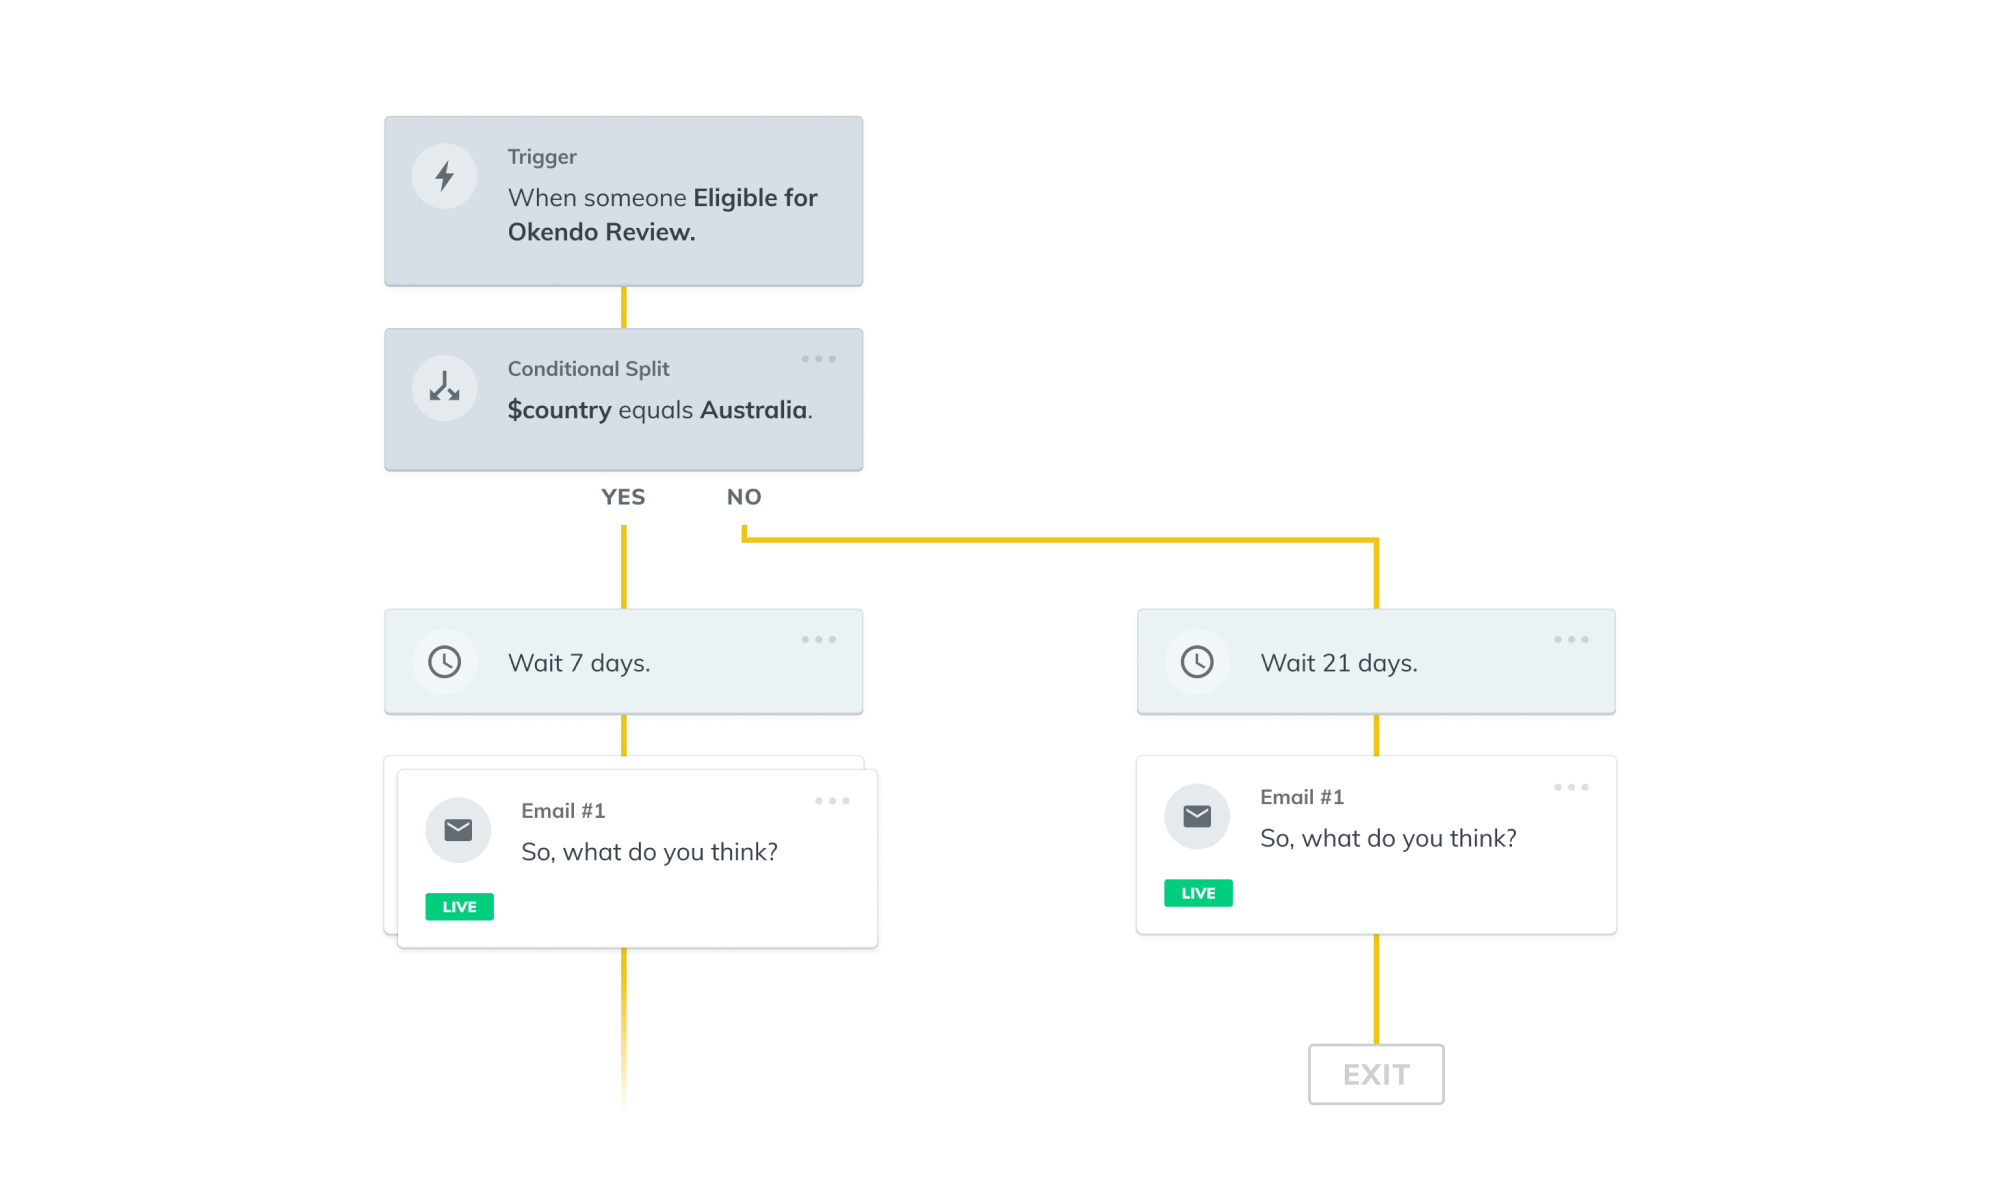This screenshot has height=1200, width=2000.
Task: Click the LIVE badge under the YES branch email
Action: (459, 907)
